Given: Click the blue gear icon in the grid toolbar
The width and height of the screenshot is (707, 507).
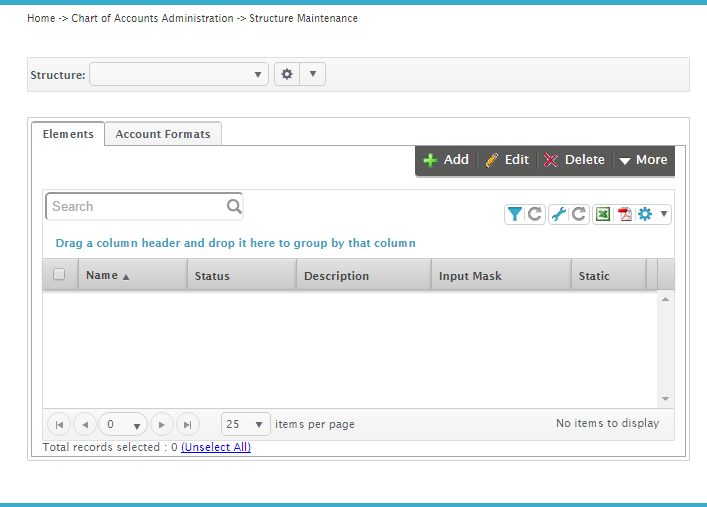Looking at the screenshot, I should pos(645,214).
